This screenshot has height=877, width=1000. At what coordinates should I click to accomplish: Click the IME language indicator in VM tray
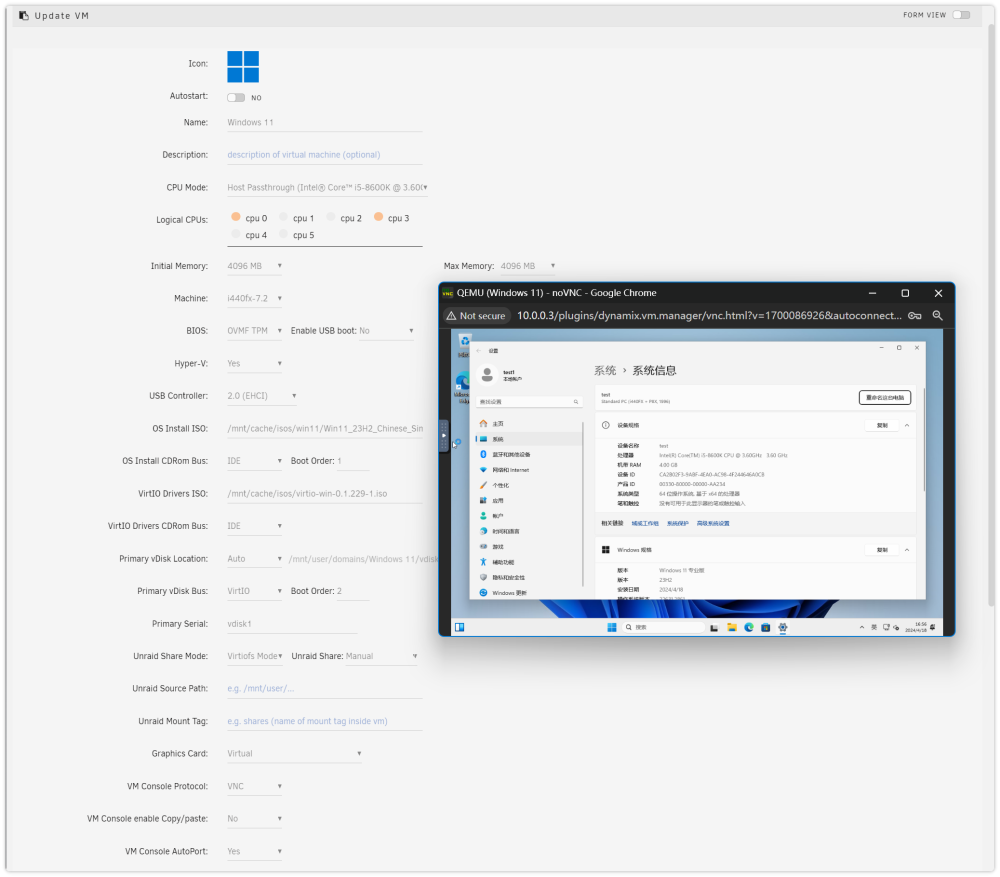click(874, 628)
